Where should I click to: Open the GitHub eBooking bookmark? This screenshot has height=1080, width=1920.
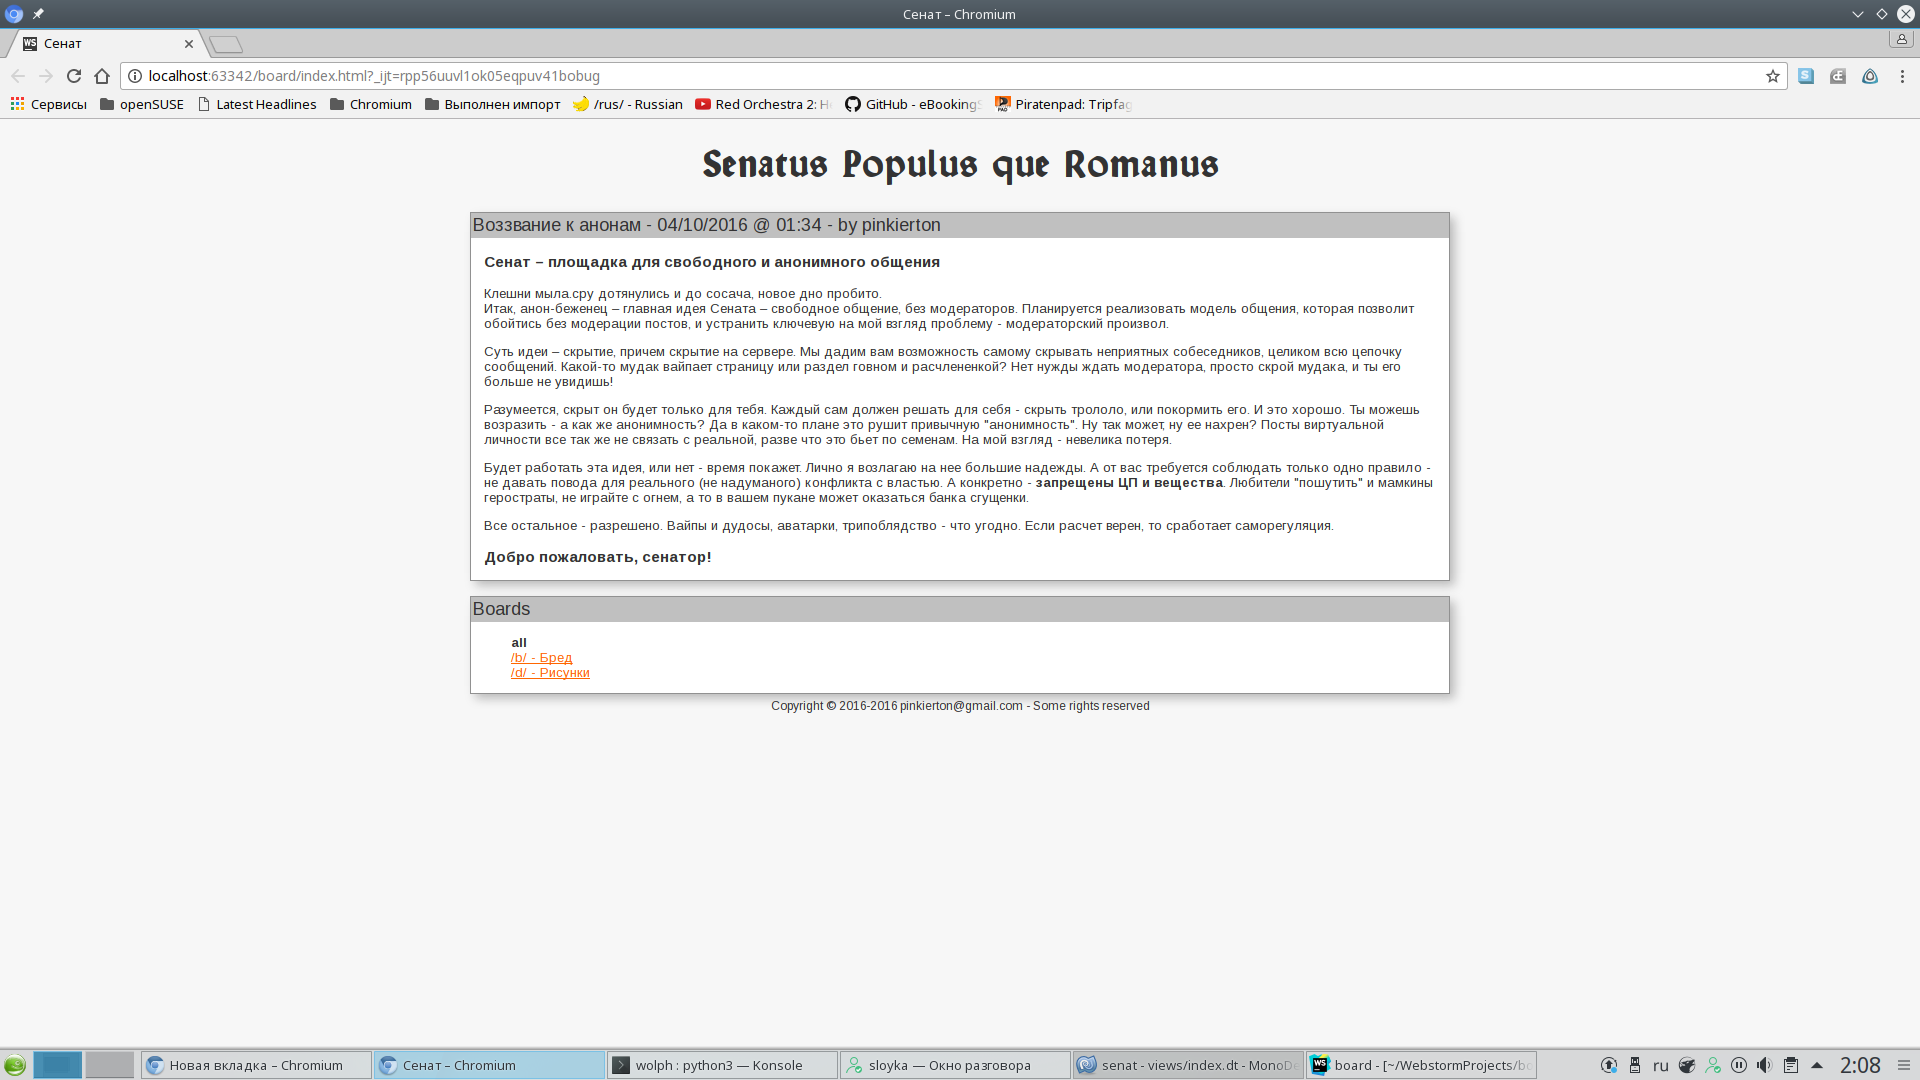[x=913, y=104]
